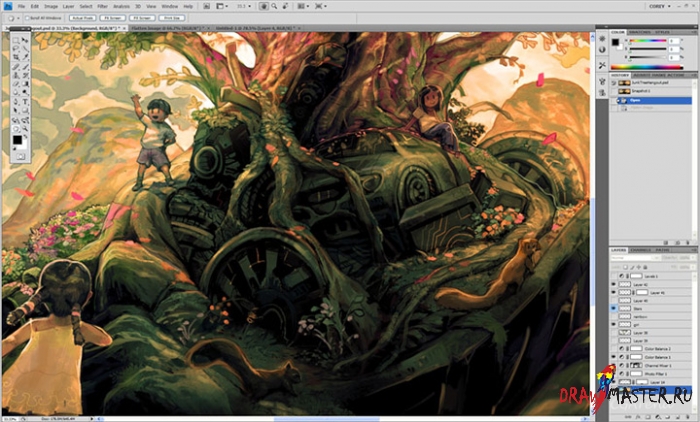Screen dimensions: 700x422
Task: Select the Eraser tool
Action: click(x=15, y=84)
